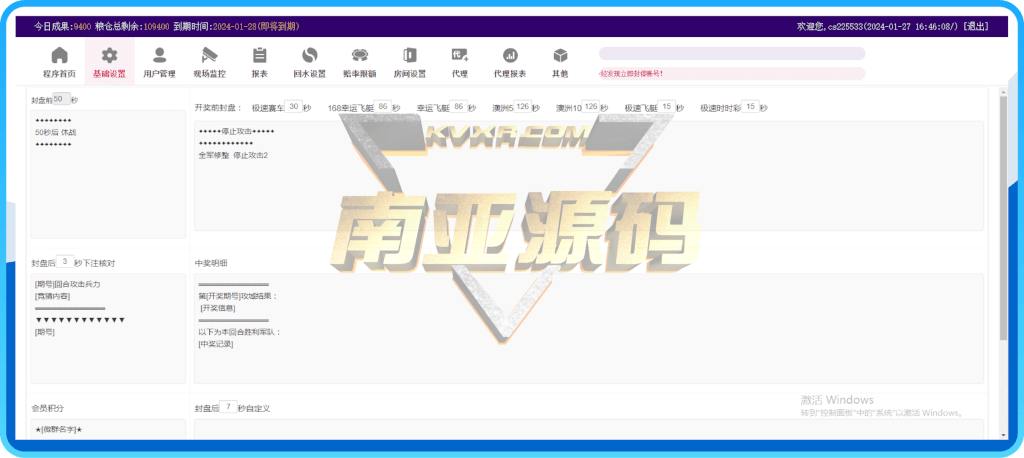This screenshot has width=1024, height=458.
Task: Focus the 全军修整 停止攻击 message text area
Action: click(x=588, y=176)
